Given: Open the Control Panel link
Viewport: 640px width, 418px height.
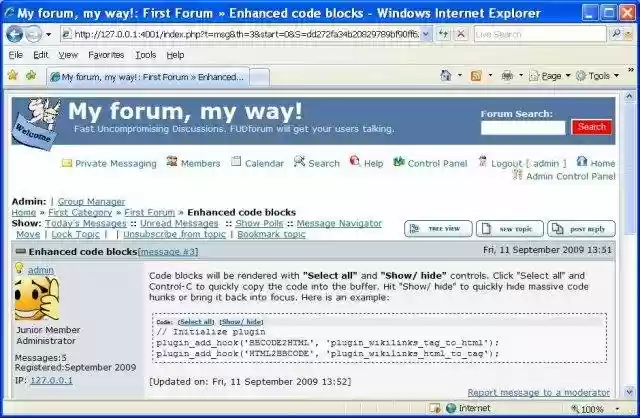Looking at the screenshot, I should click(x=437, y=164).
